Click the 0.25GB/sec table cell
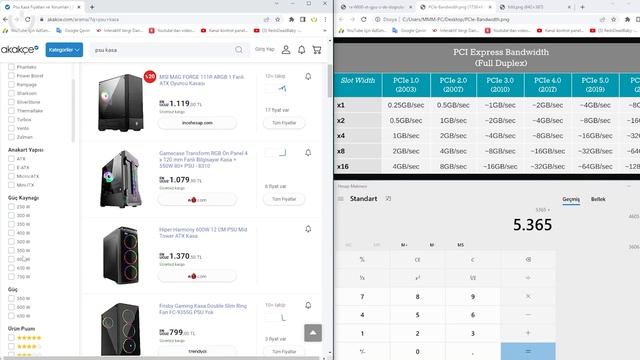 coord(405,105)
